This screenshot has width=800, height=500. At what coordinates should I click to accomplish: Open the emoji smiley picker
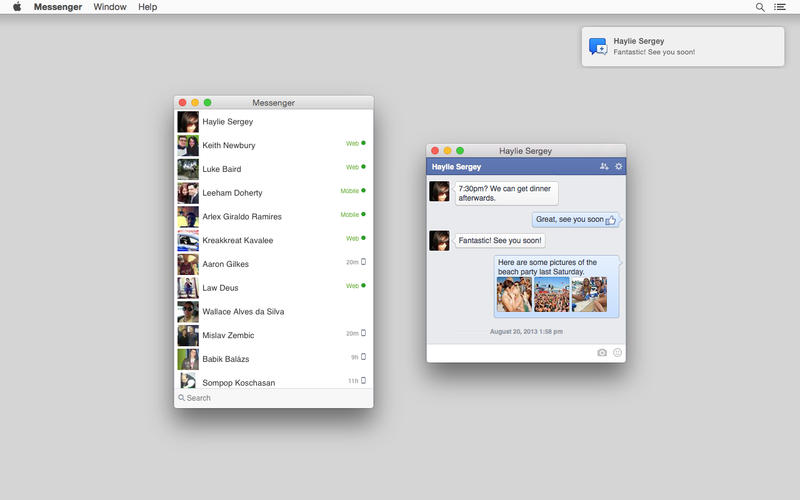tap(617, 353)
